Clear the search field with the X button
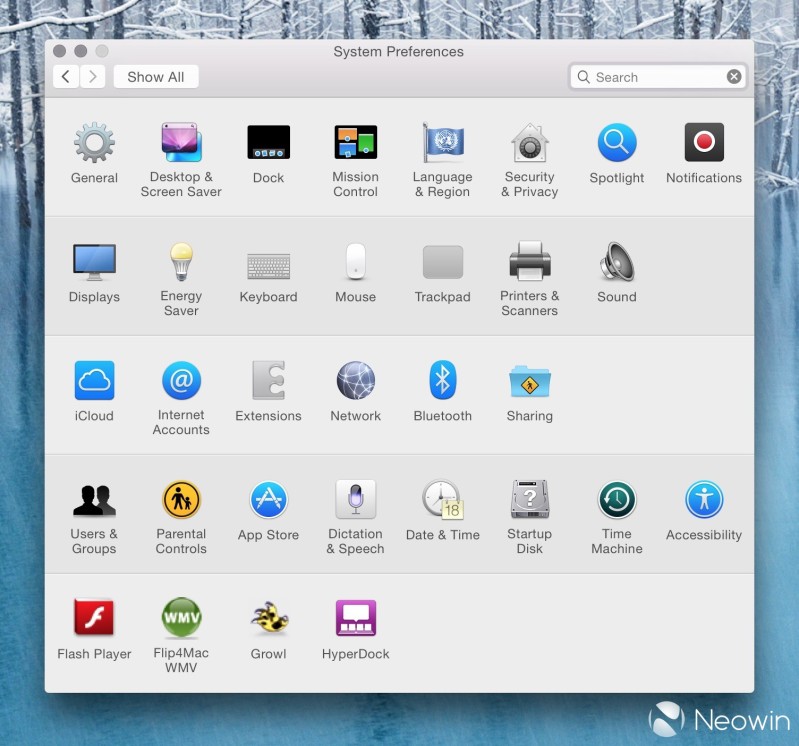Image resolution: width=799 pixels, height=746 pixels. [x=734, y=77]
